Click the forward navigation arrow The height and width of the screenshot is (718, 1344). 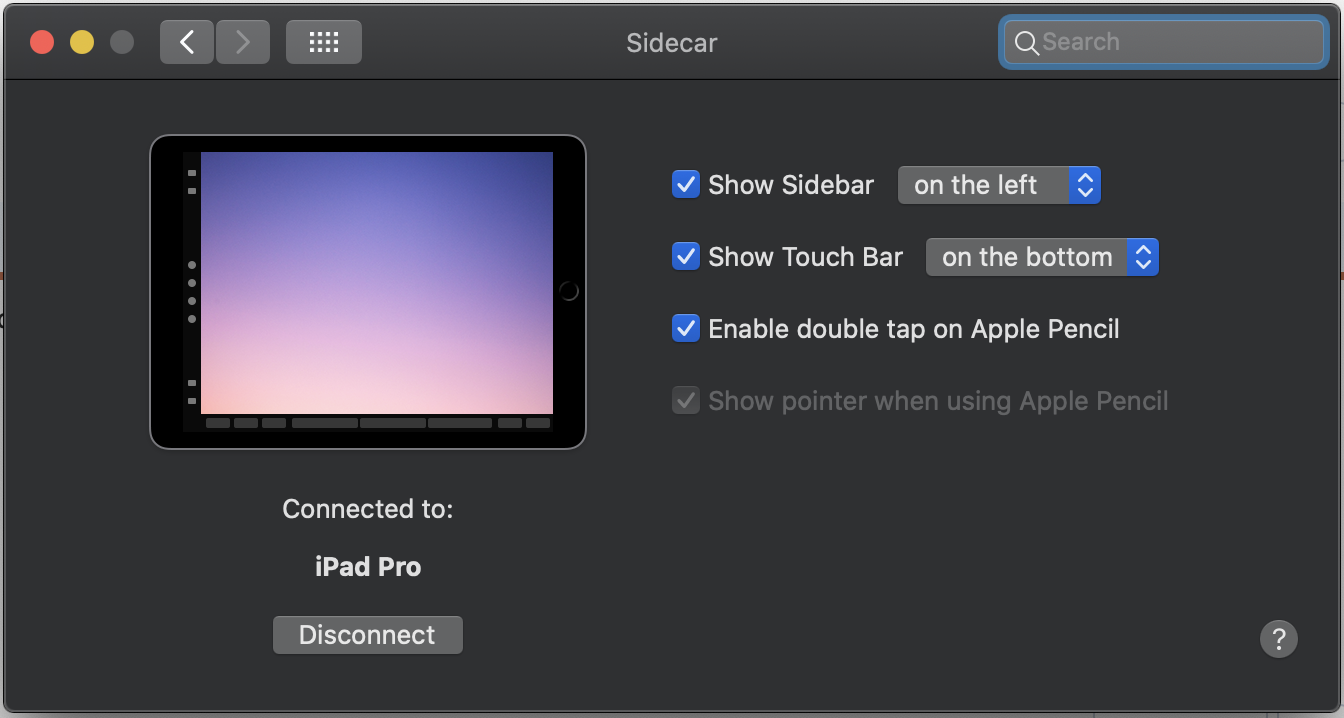(x=242, y=42)
